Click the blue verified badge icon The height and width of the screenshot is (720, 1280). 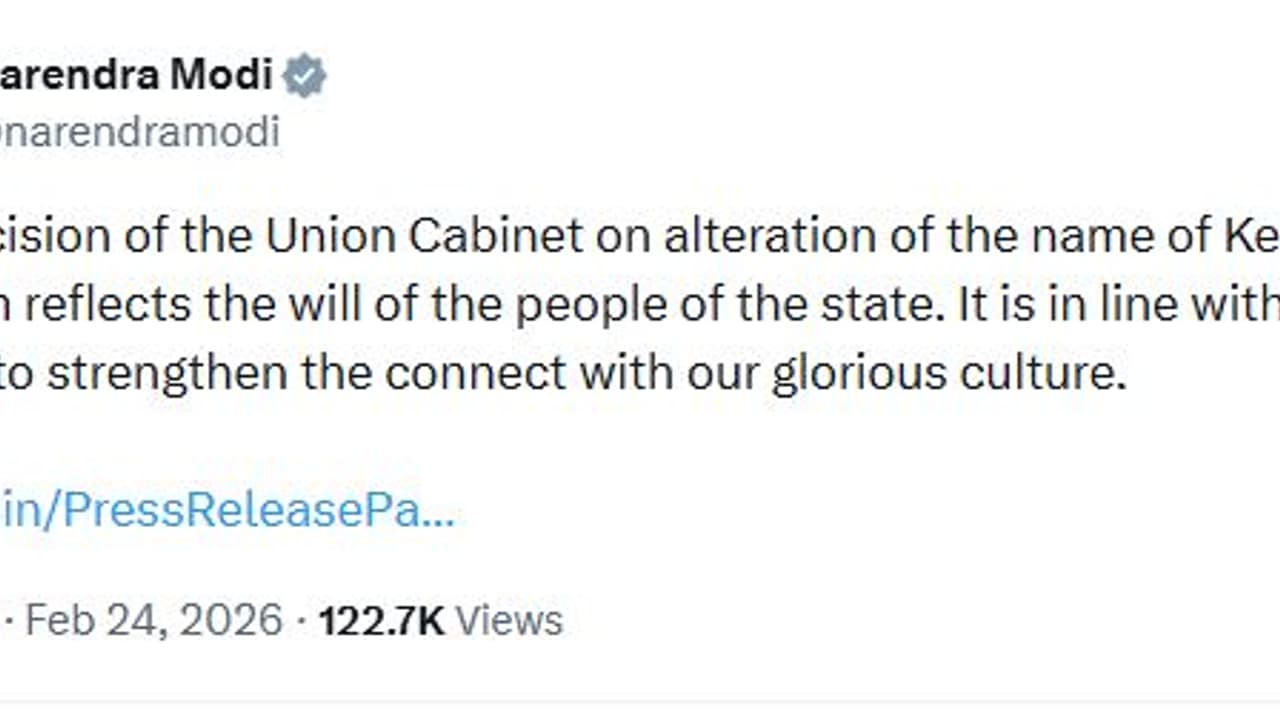[x=304, y=77]
